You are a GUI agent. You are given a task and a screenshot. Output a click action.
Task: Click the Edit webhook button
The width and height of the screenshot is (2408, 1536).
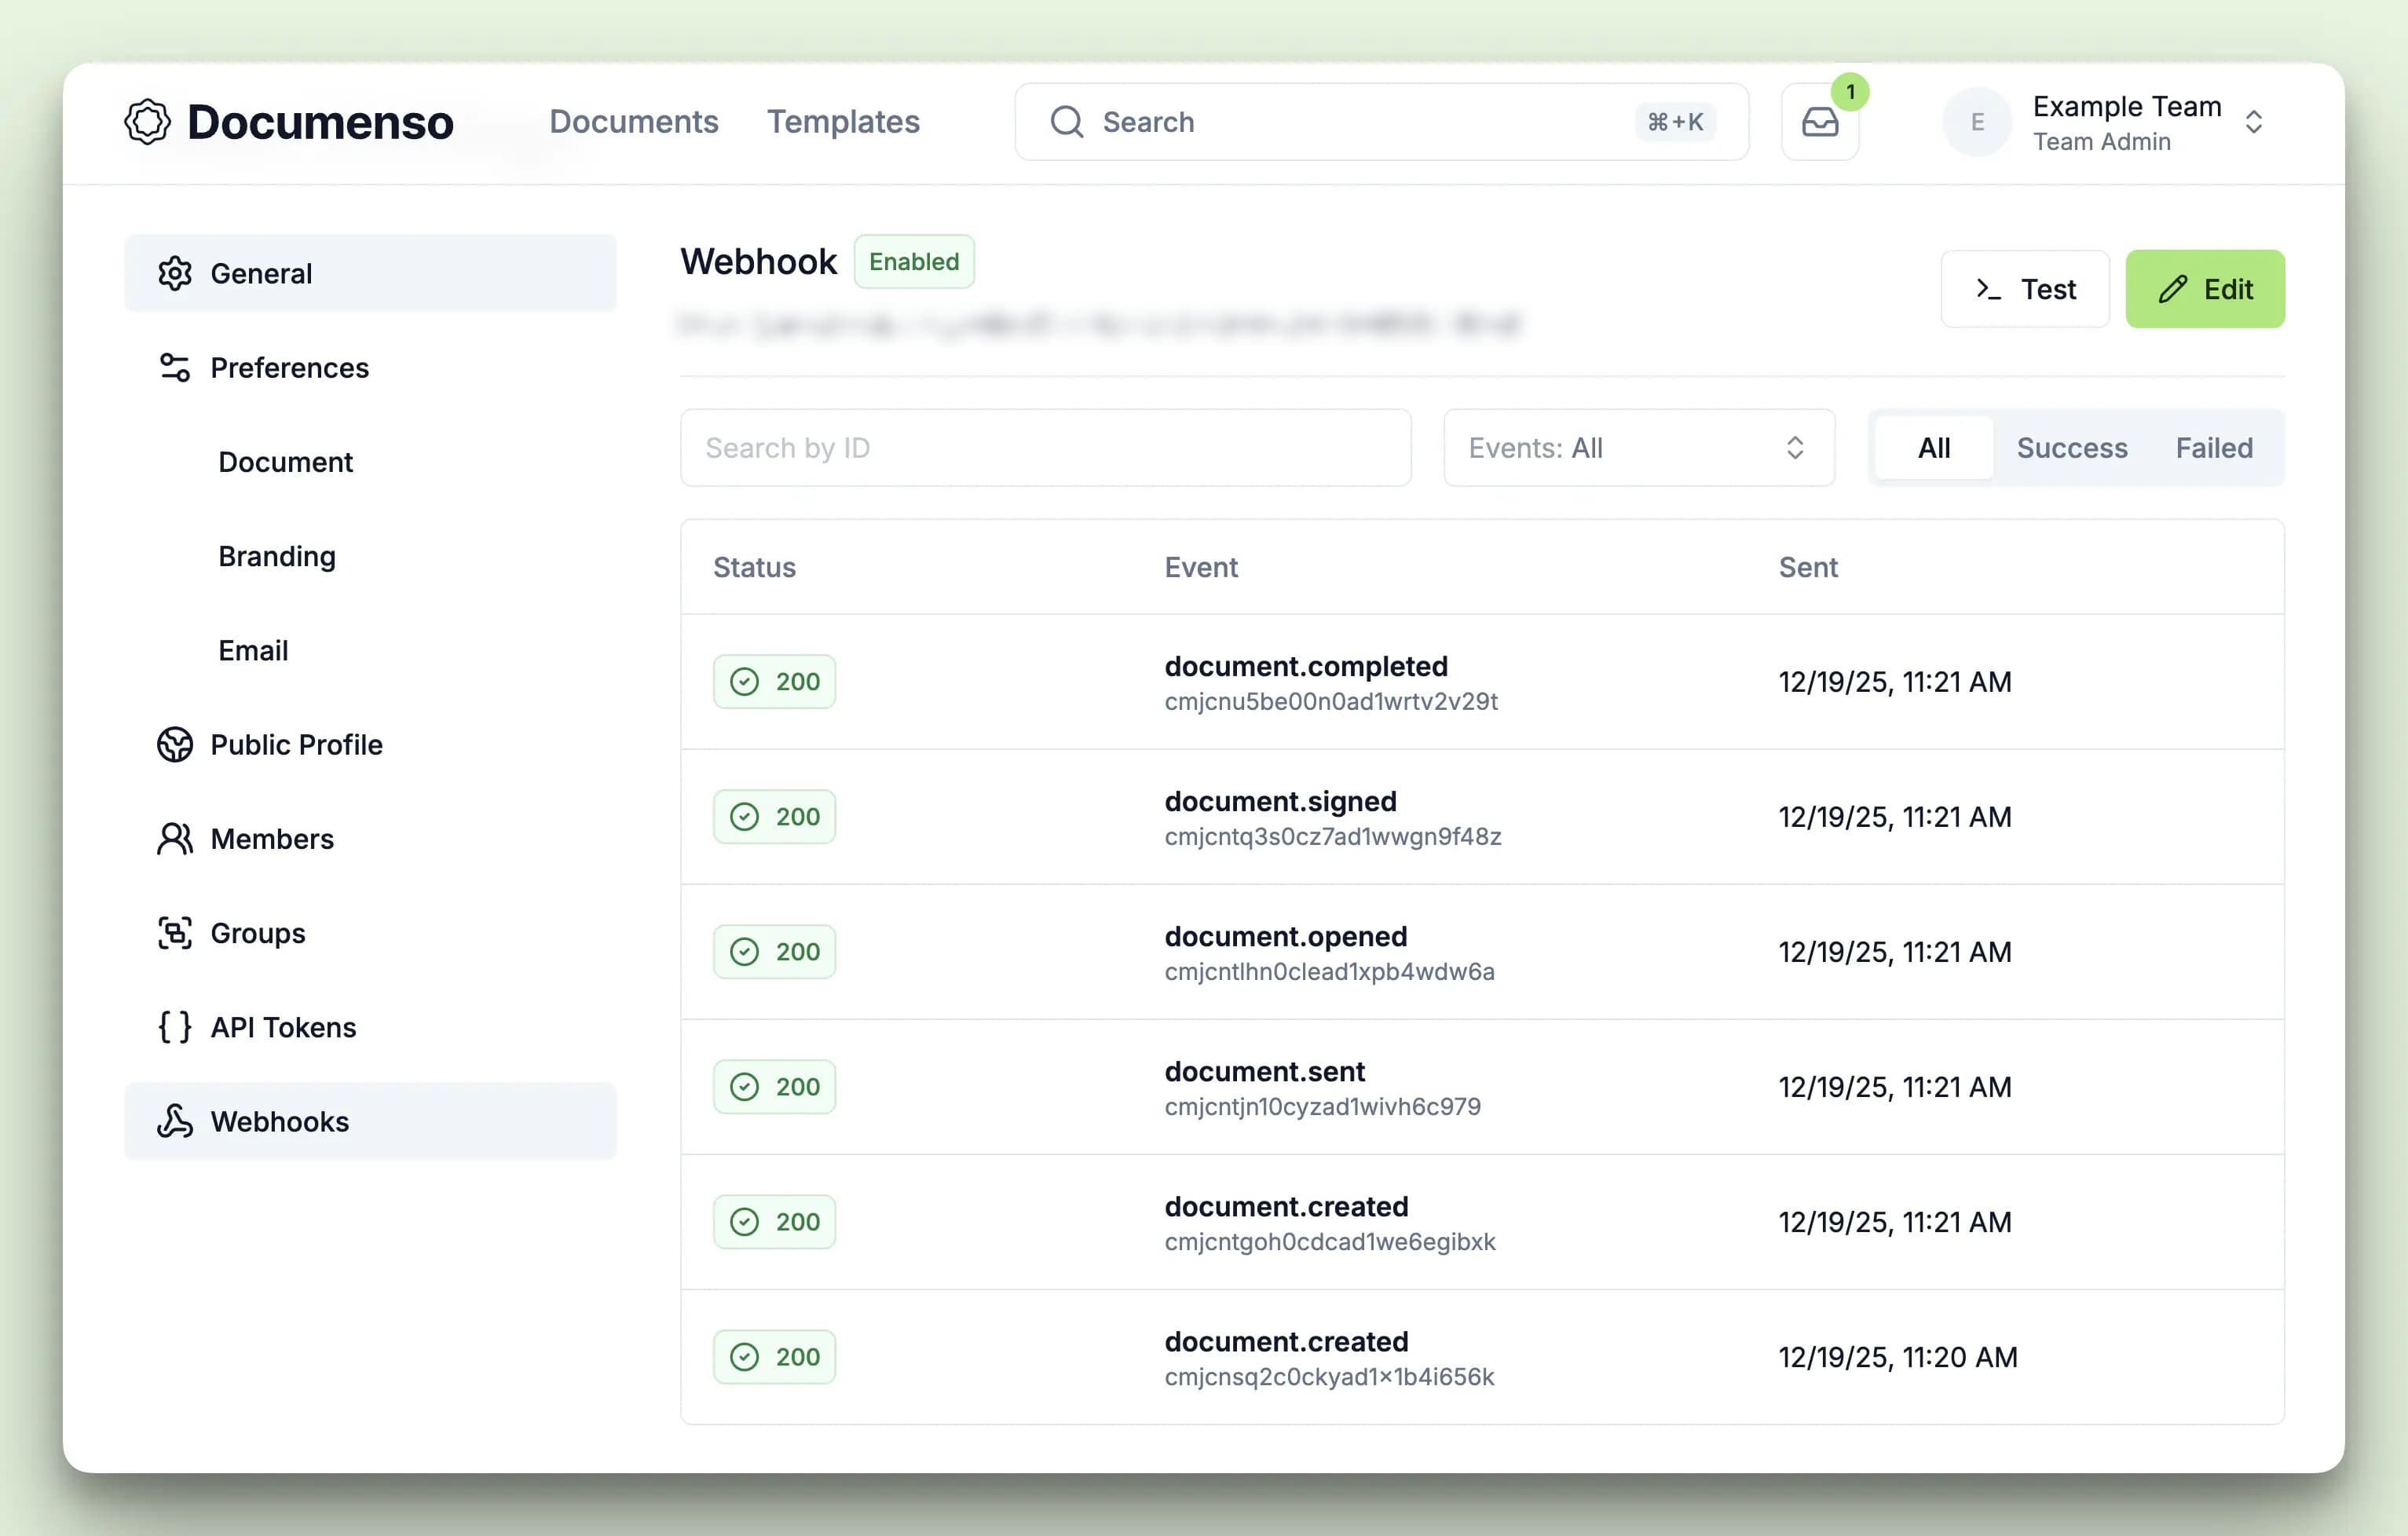2205,288
